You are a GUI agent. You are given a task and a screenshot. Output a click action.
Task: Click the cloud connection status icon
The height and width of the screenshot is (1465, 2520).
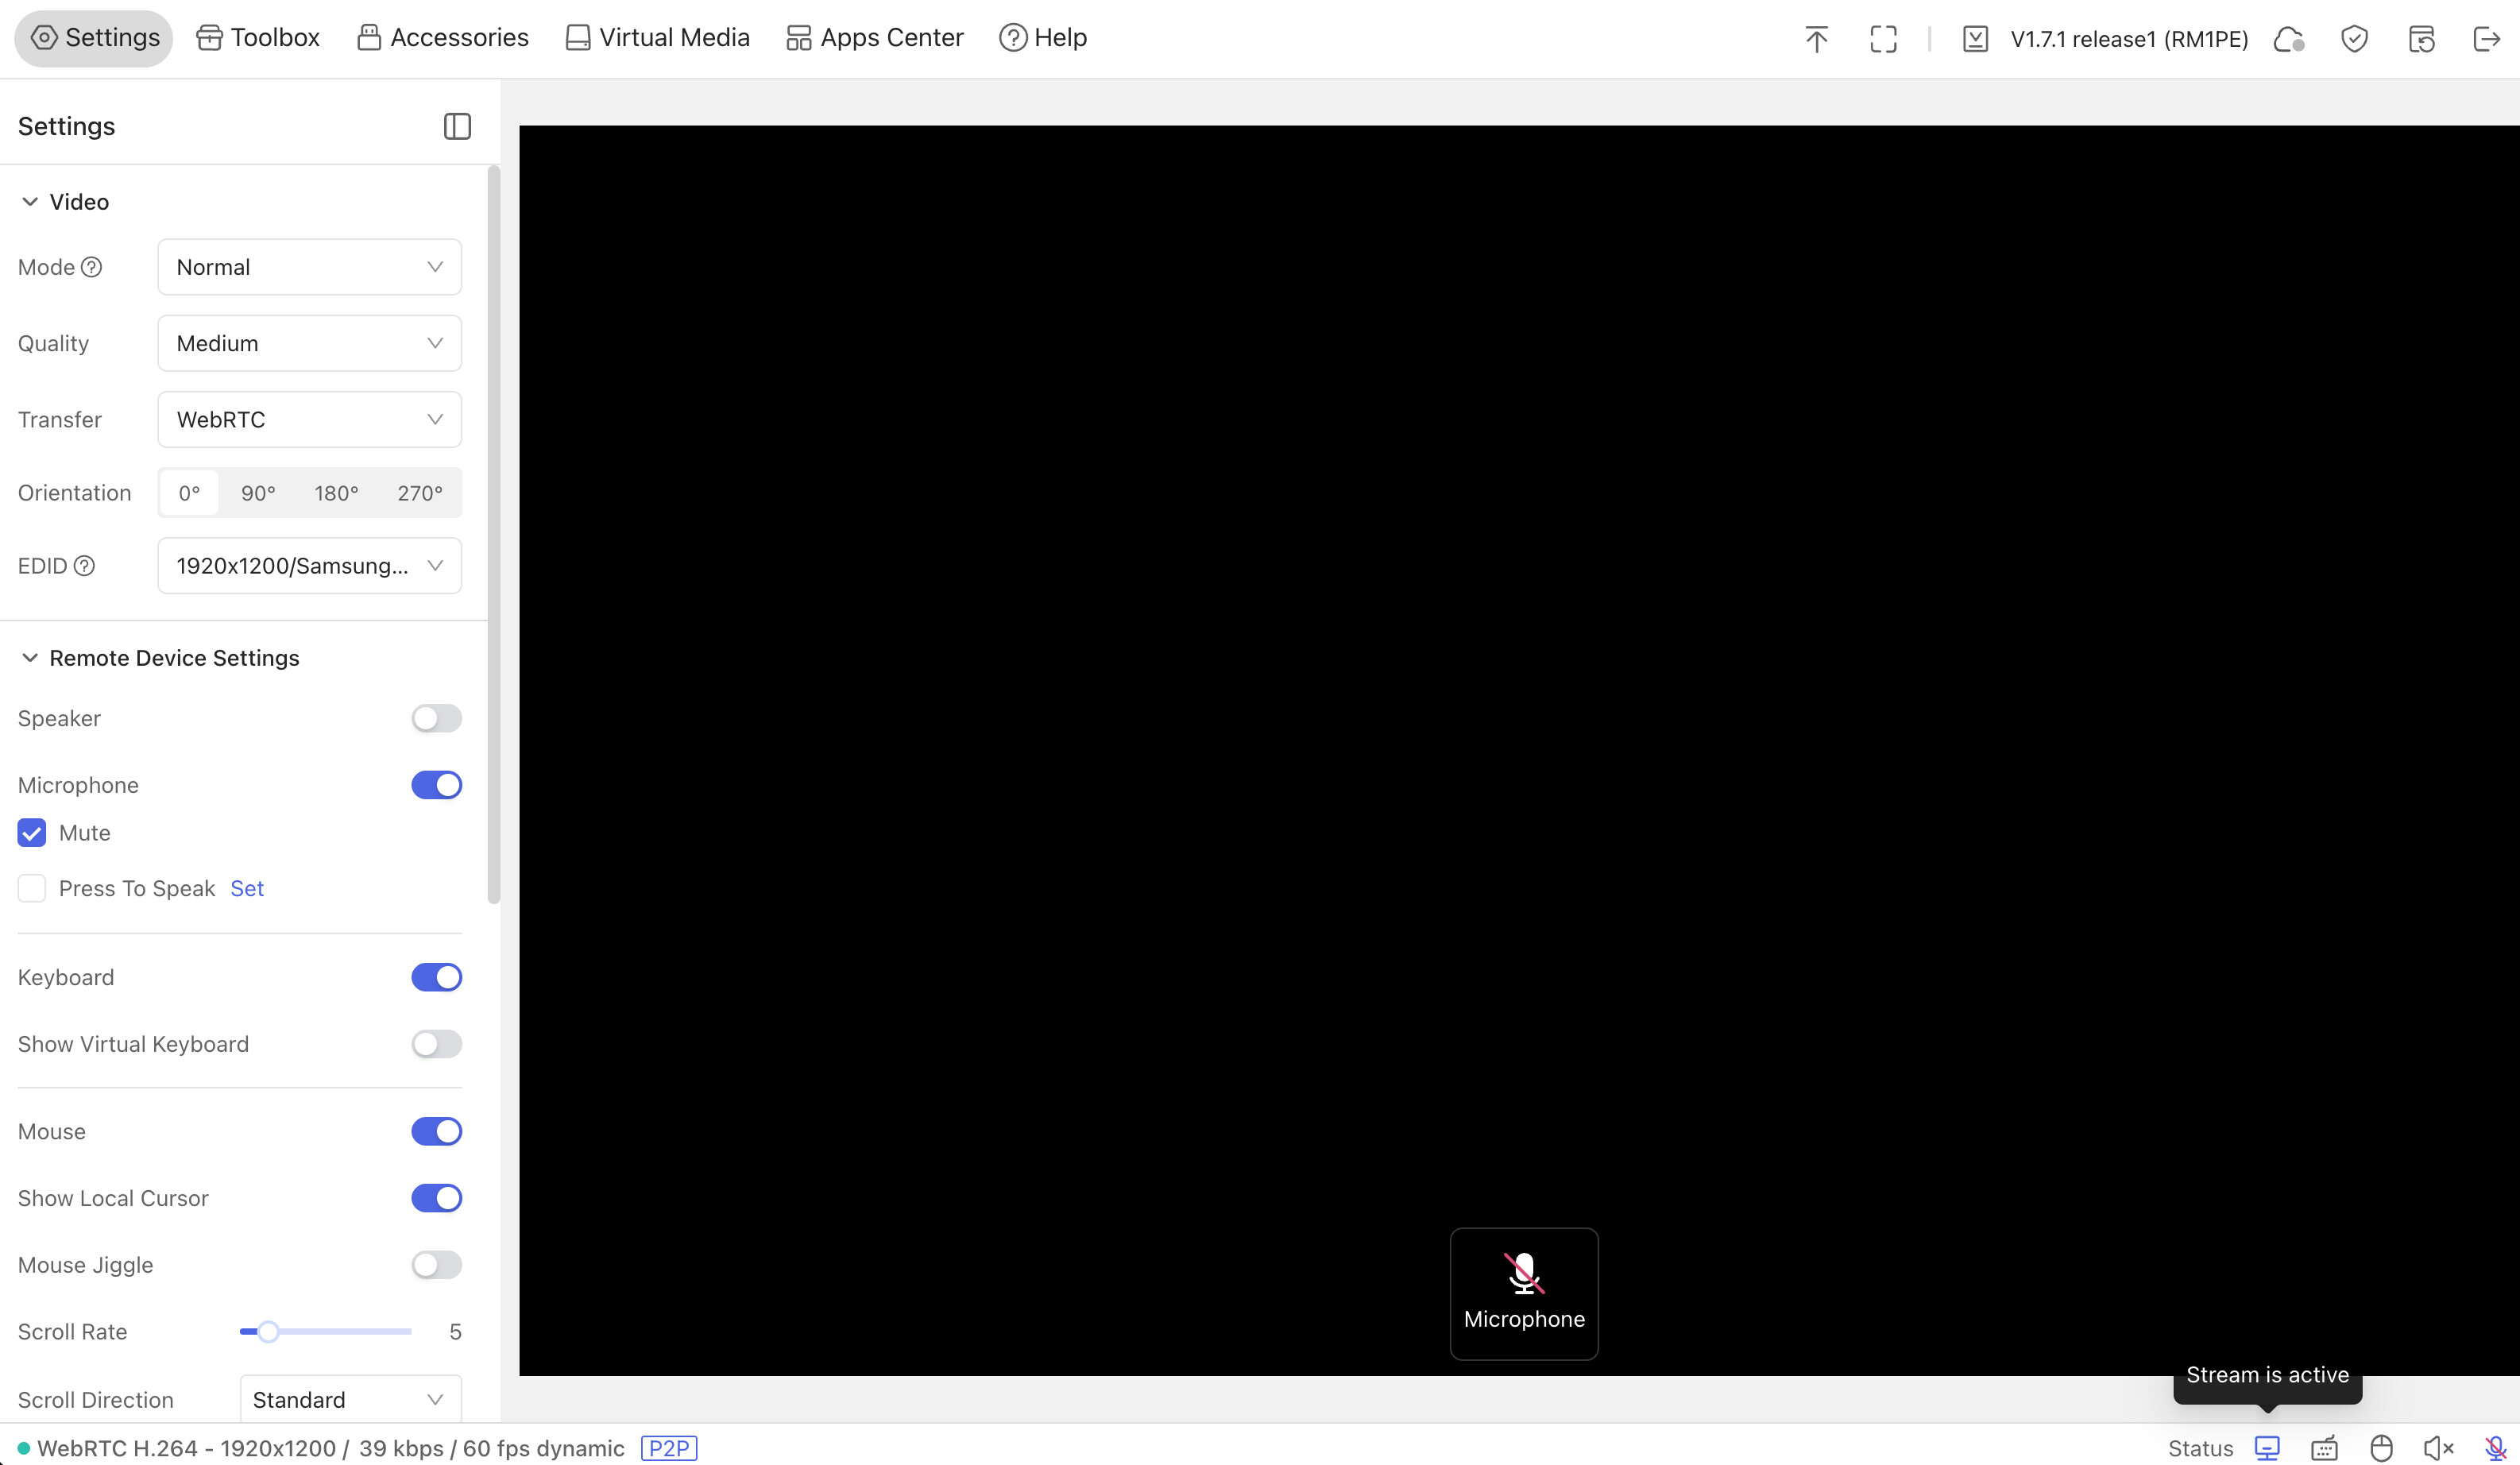point(2288,39)
